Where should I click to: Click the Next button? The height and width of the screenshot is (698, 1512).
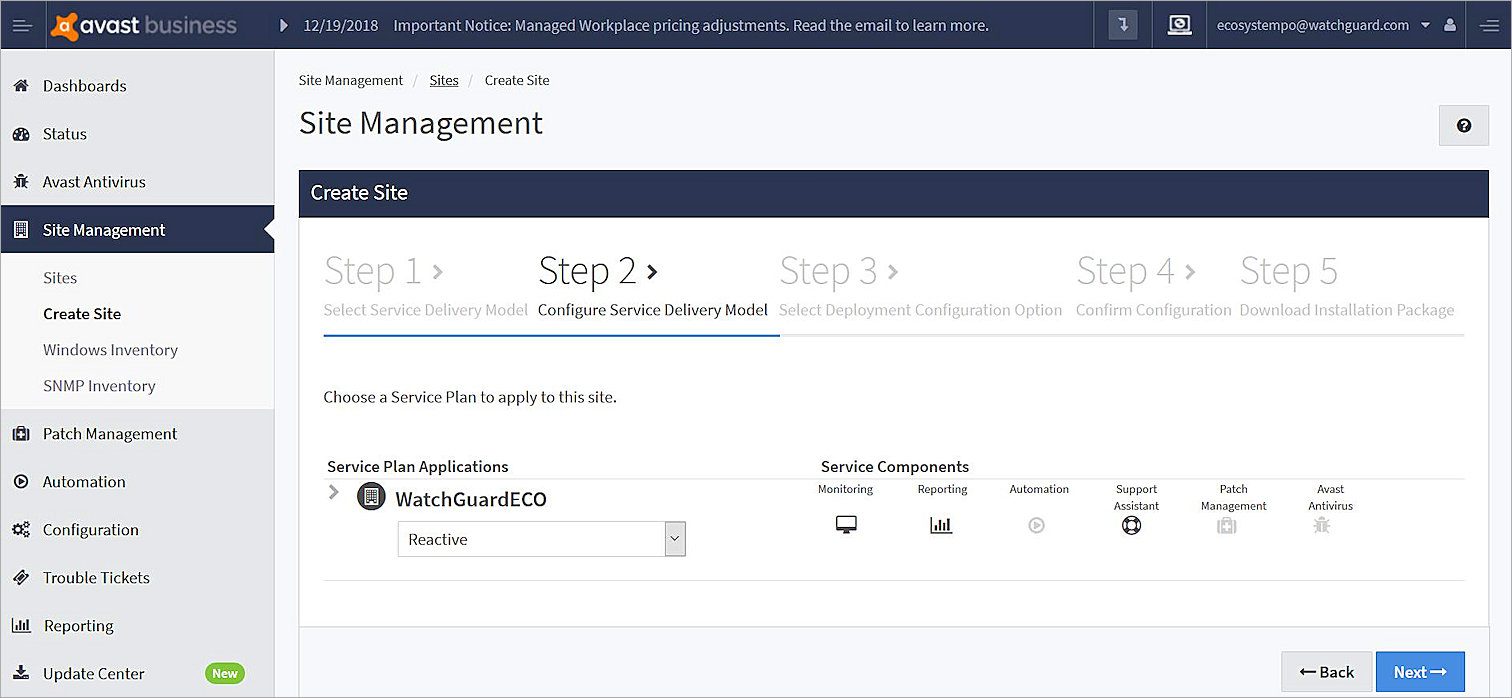(1419, 672)
